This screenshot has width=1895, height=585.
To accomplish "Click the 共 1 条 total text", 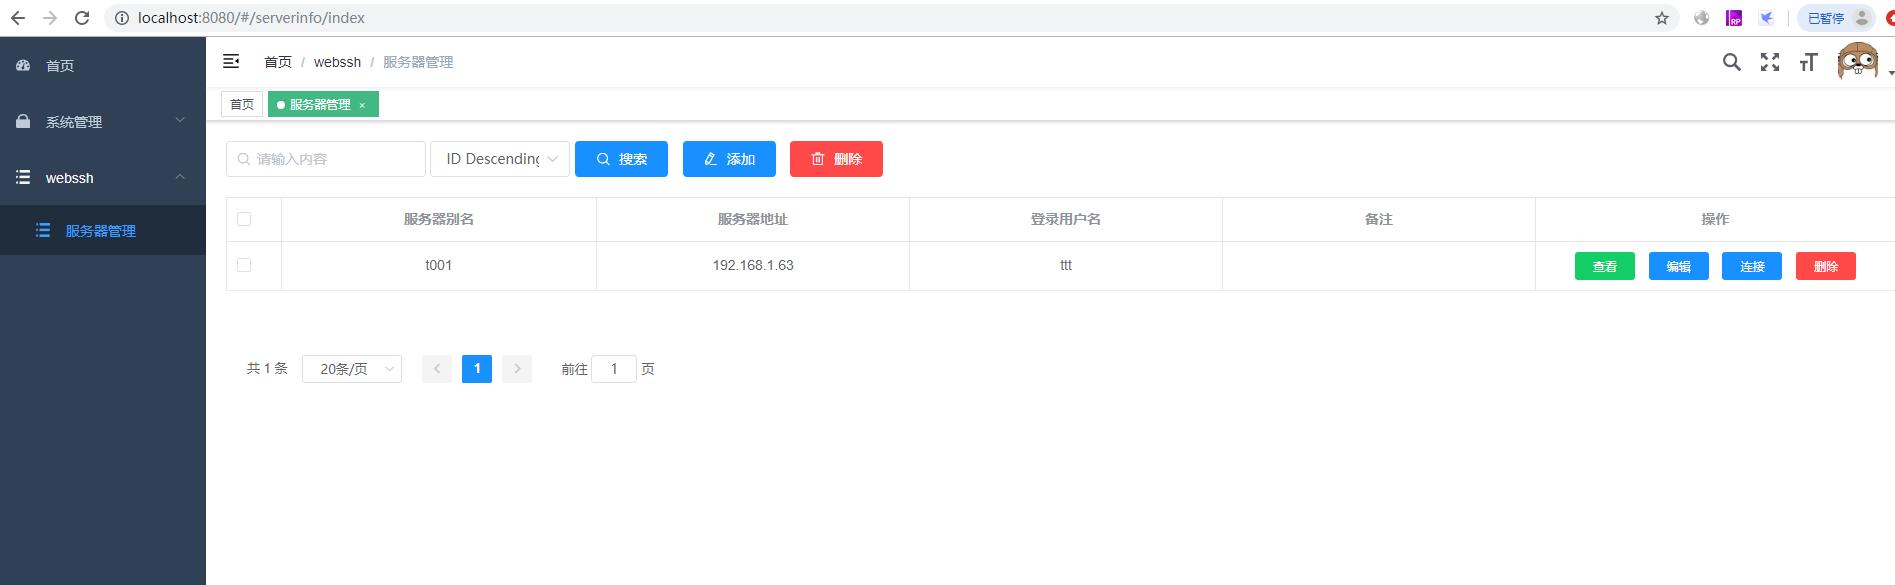I will [x=267, y=369].
